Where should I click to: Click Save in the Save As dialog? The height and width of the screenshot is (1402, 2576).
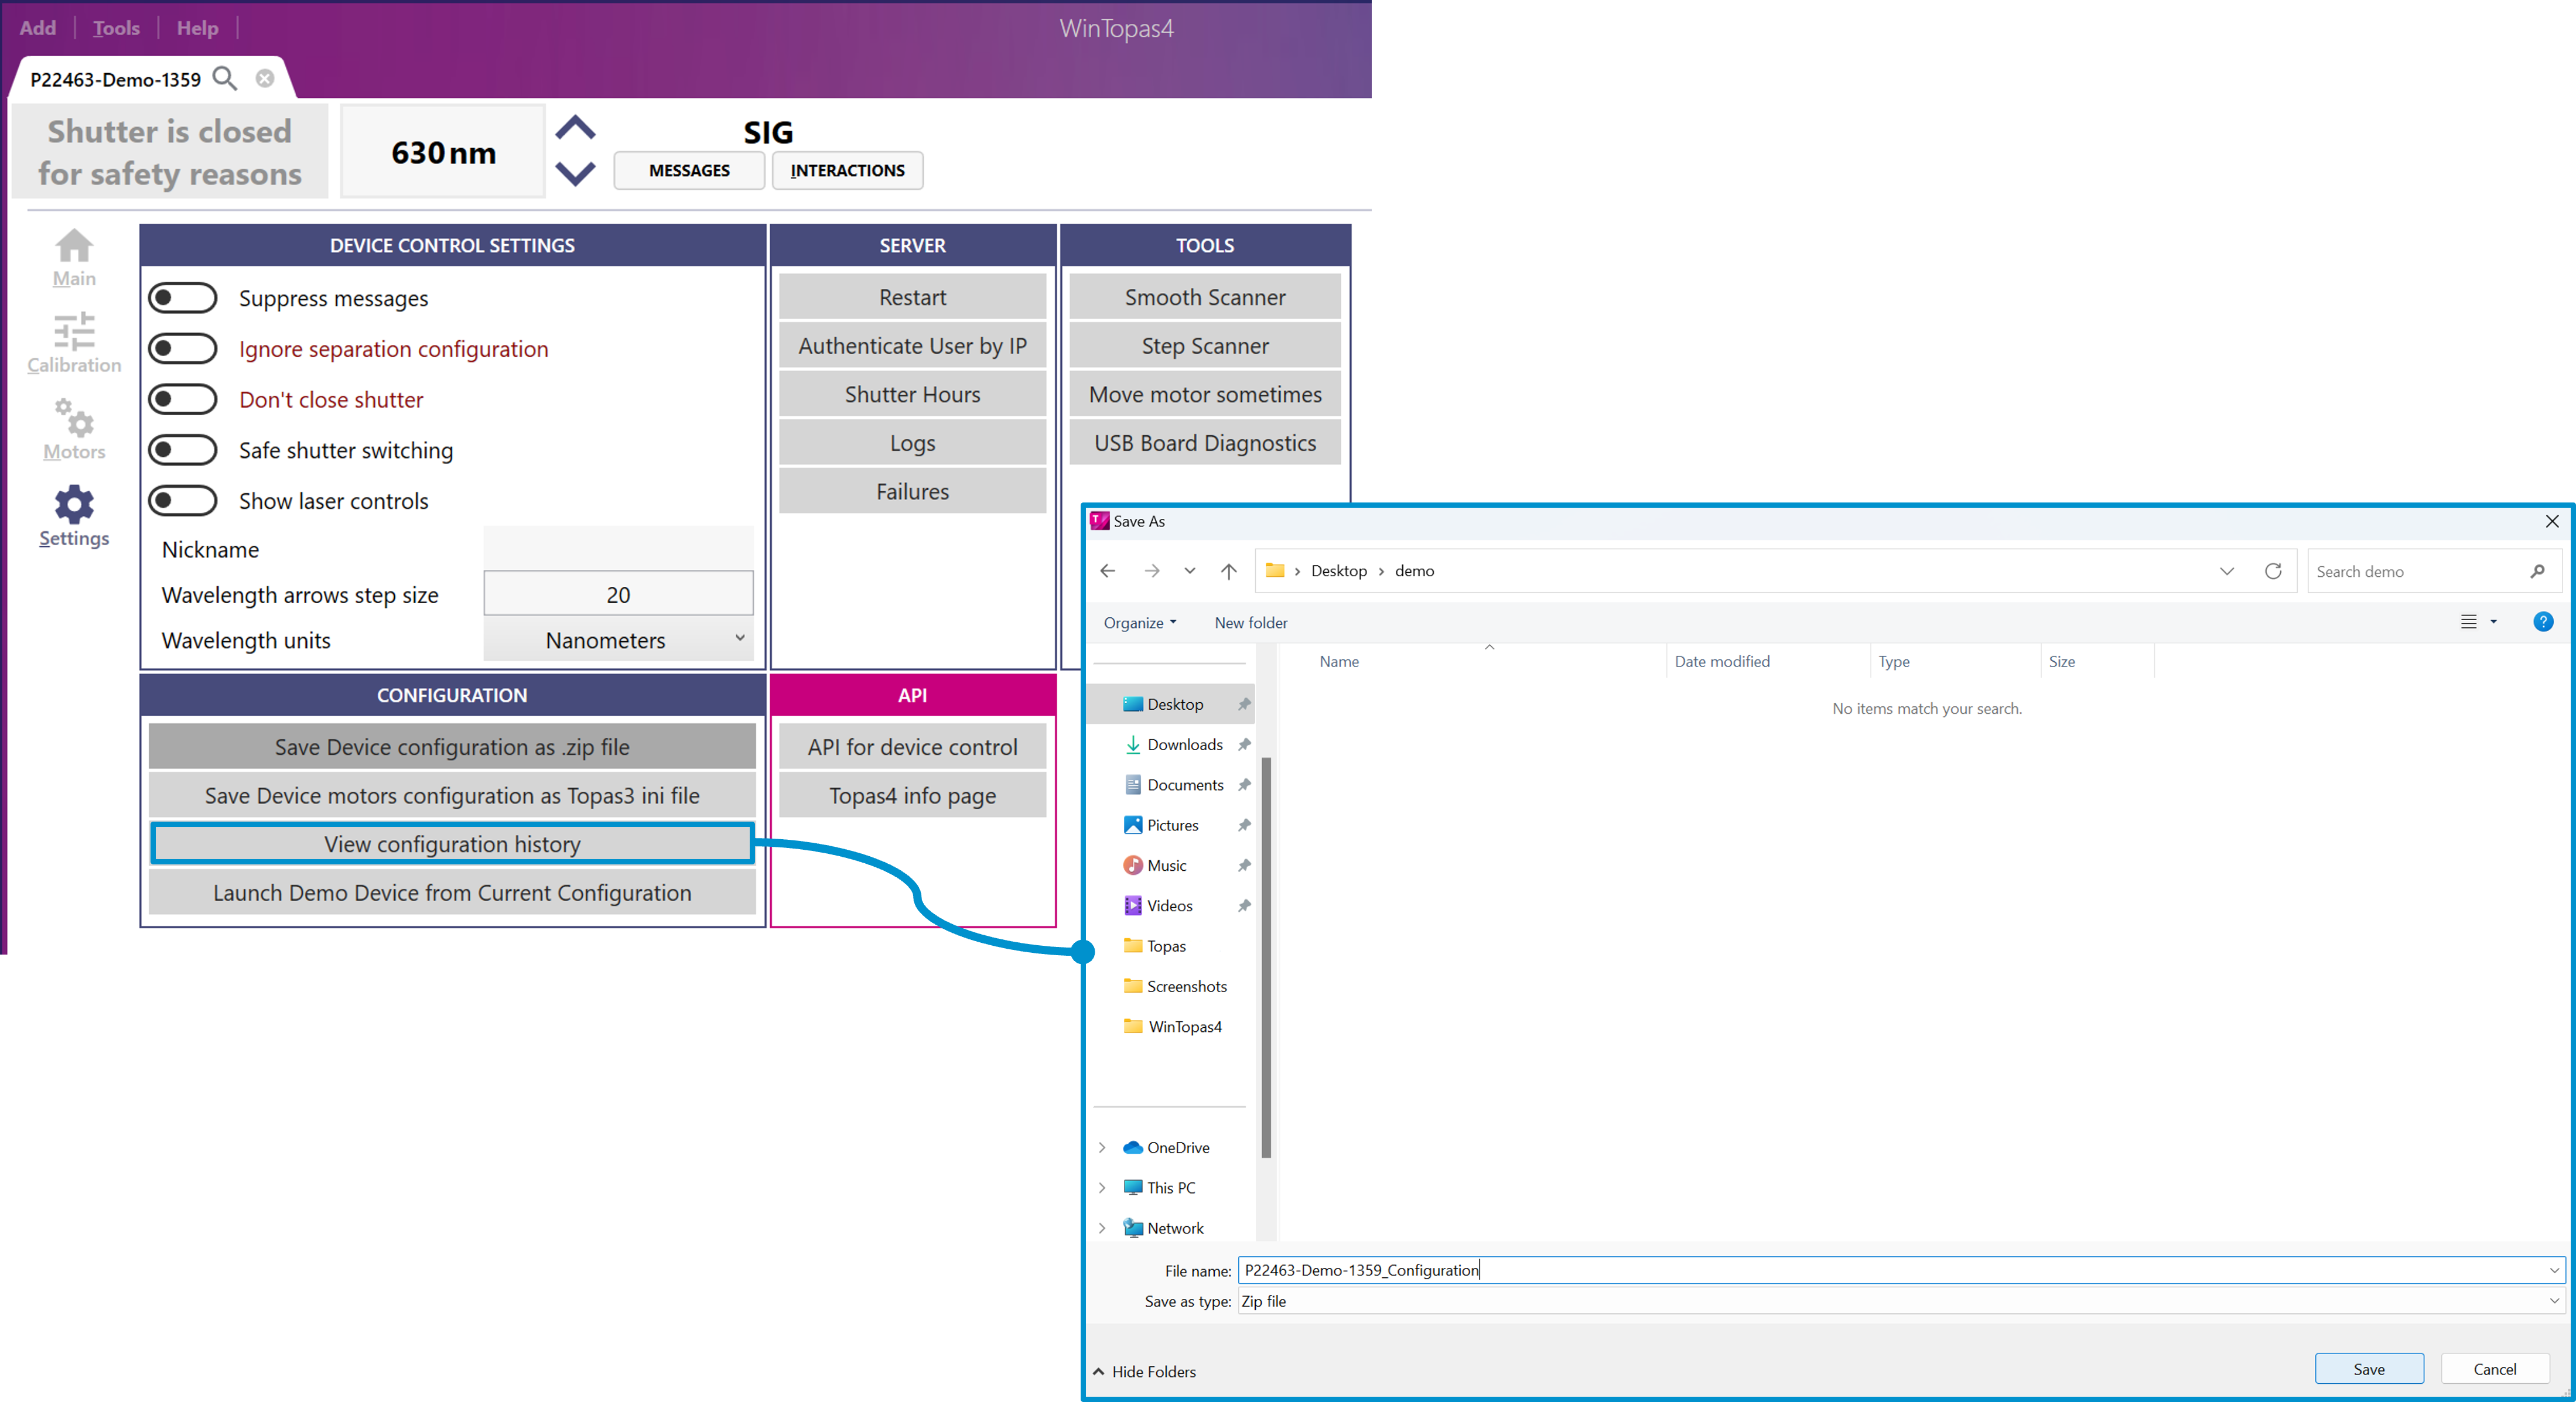tap(2369, 1369)
